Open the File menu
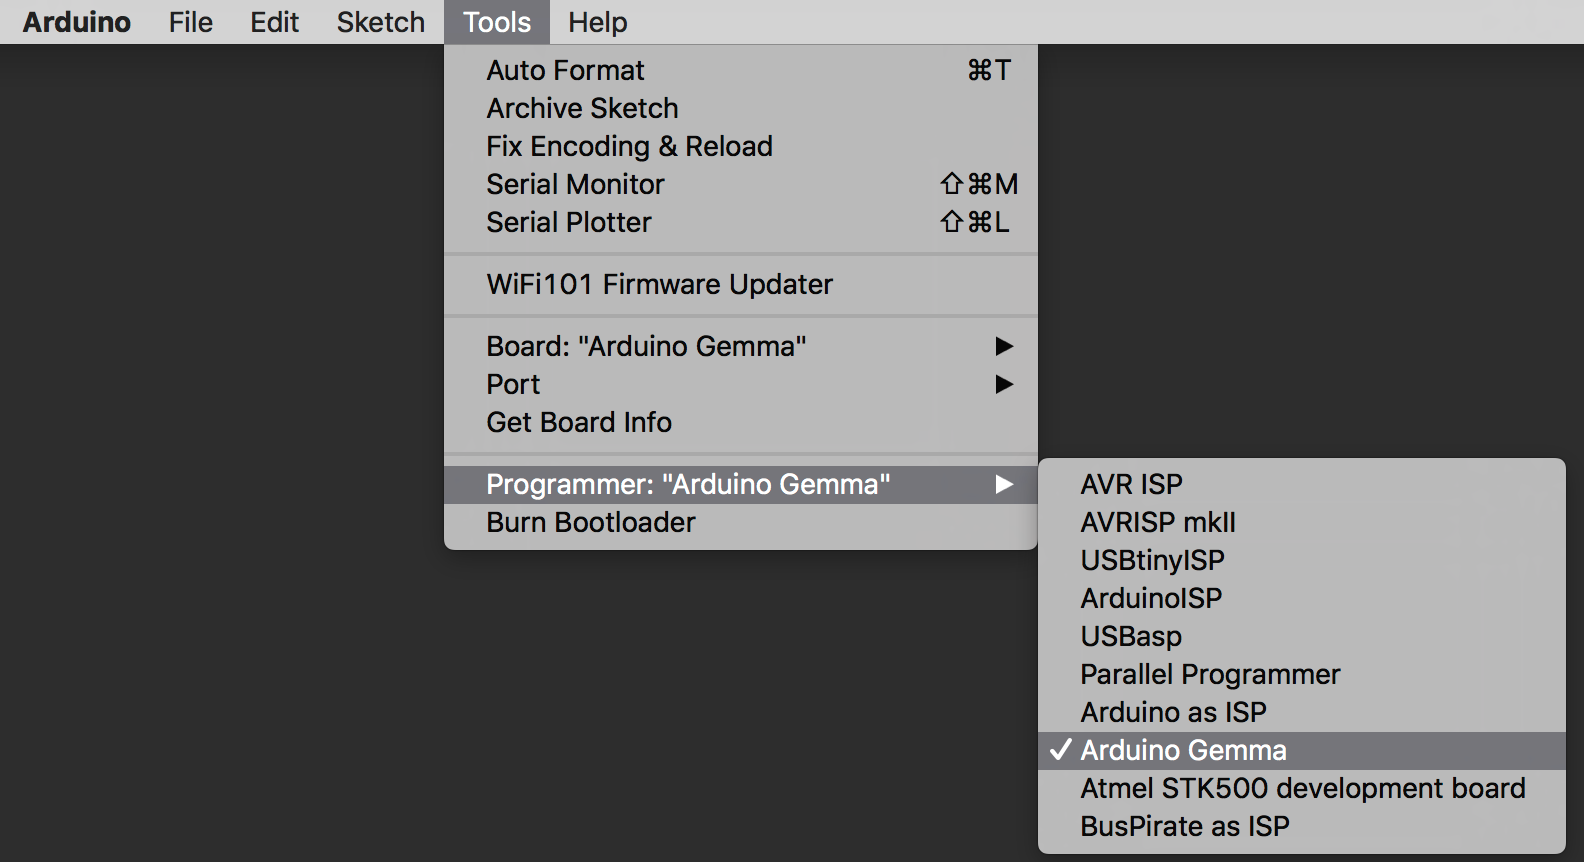 [x=190, y=22]
